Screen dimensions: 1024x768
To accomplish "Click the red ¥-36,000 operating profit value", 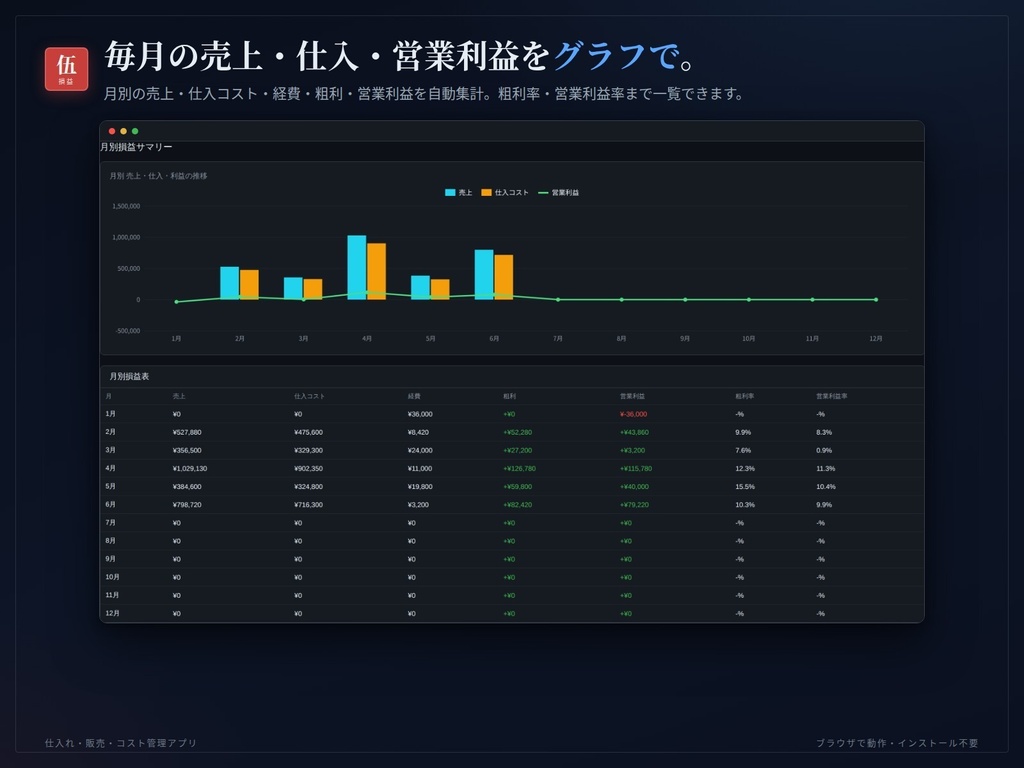I will click(633, 414).
